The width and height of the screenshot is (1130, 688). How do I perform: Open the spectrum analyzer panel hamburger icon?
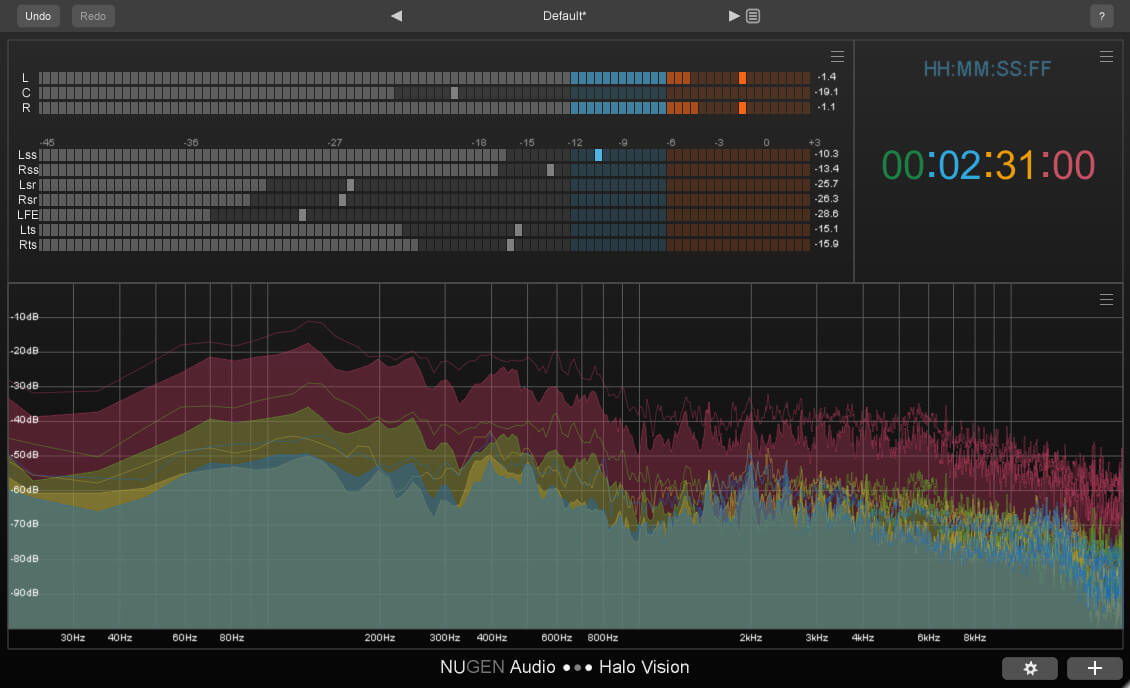click(x=1106, y=299)
